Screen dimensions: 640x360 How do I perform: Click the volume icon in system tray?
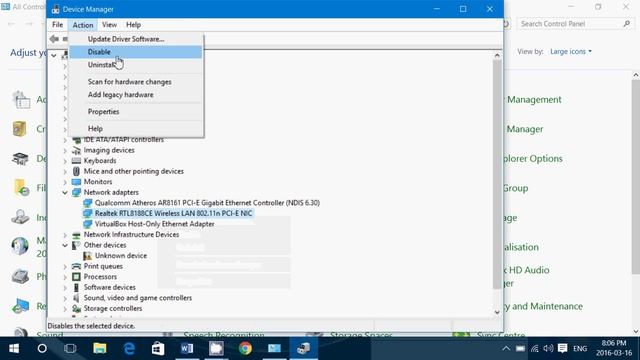548,349
